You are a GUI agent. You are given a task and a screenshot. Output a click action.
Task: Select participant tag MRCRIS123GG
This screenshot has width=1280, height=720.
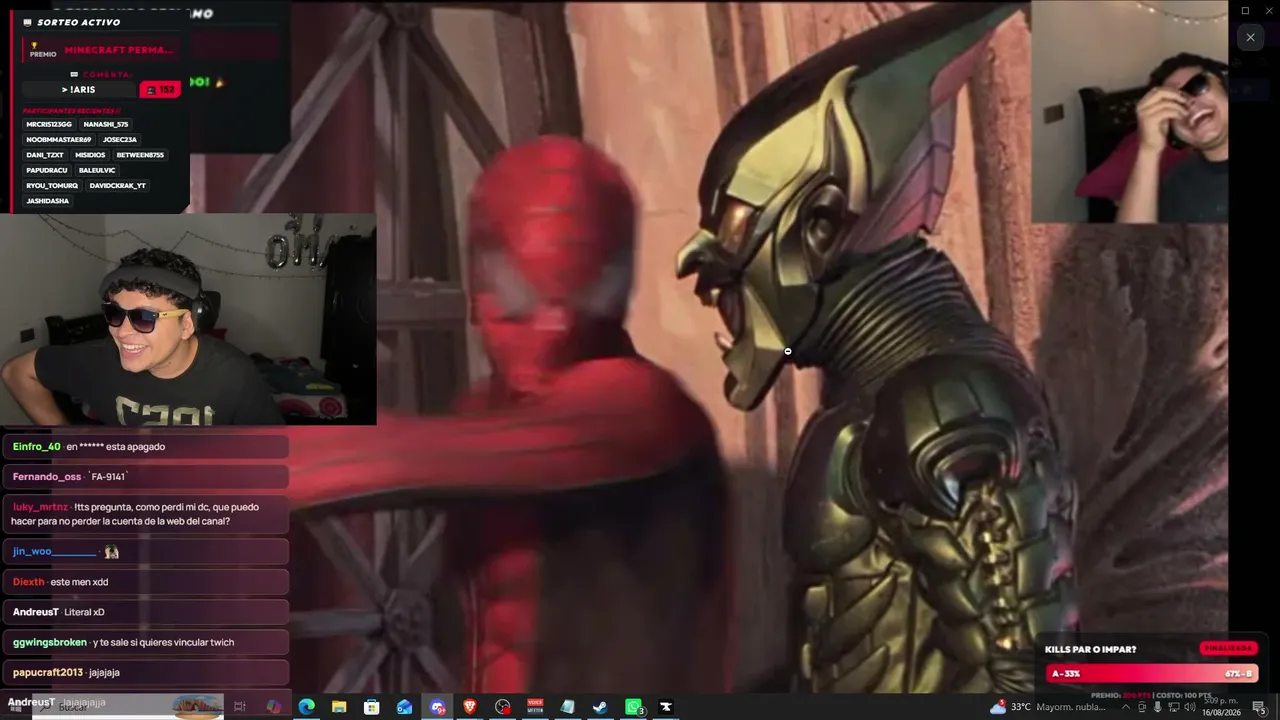coord(49,125)
